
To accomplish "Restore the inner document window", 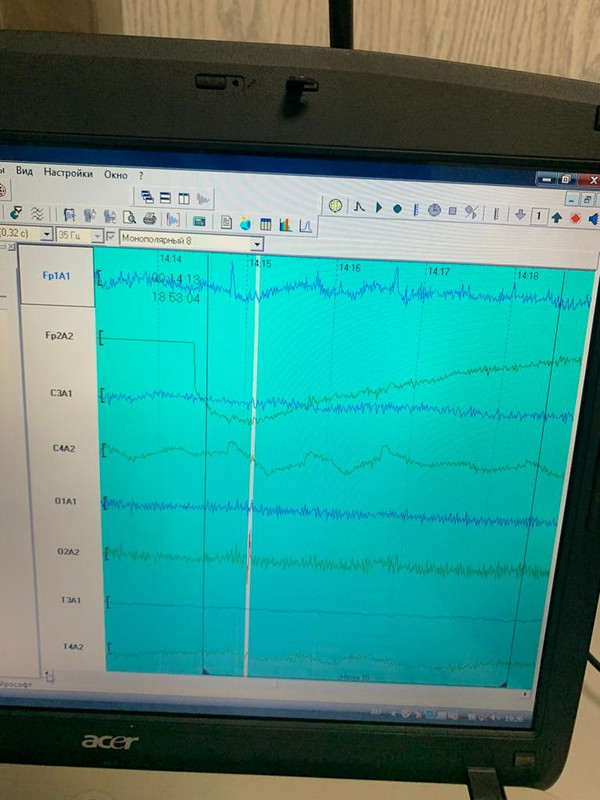I will pos(588,200).
